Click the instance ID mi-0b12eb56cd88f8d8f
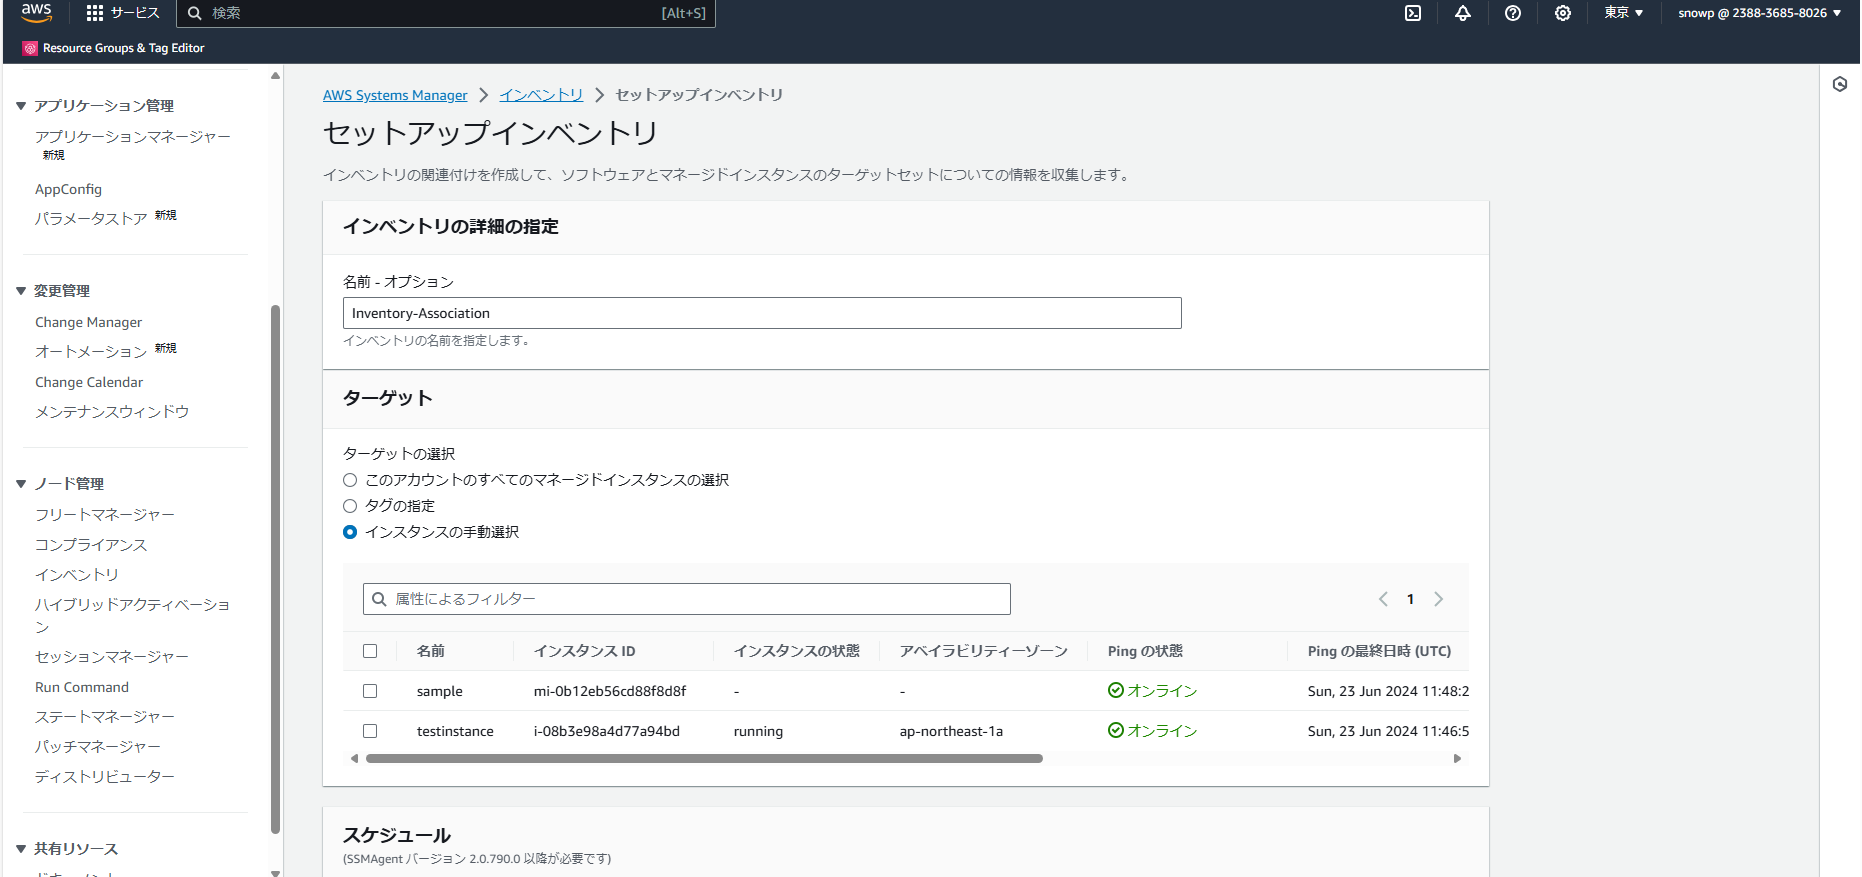 (610, 691)
